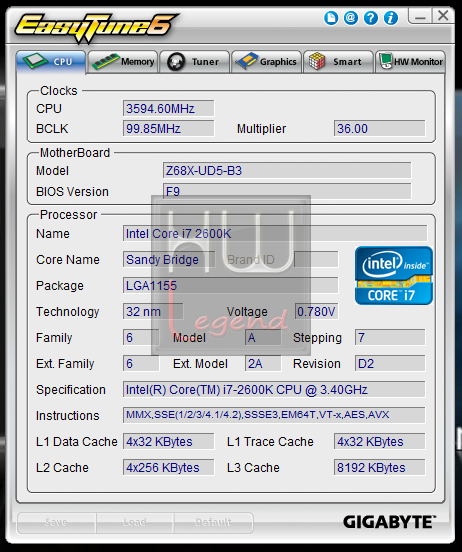Click the info 'i' icon

click(x=391, y=18)
